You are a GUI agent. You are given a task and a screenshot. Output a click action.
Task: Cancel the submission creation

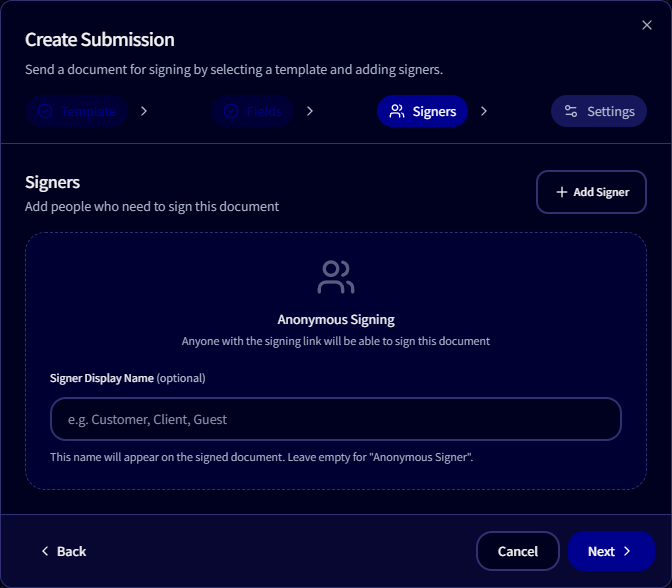point(518,551)
